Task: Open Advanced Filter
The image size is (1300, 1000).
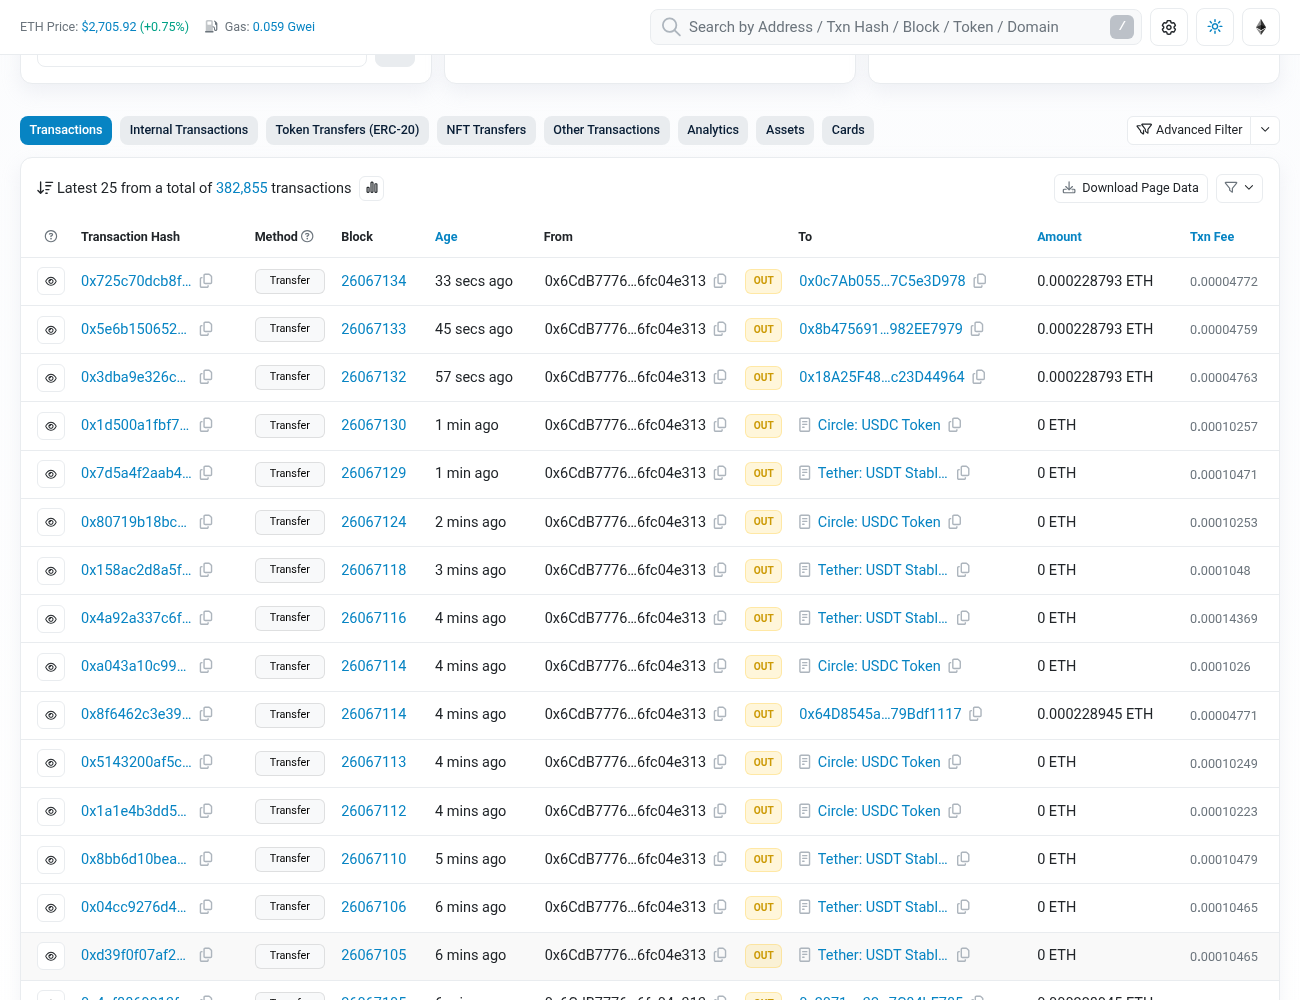Action: pos(1190,130)
